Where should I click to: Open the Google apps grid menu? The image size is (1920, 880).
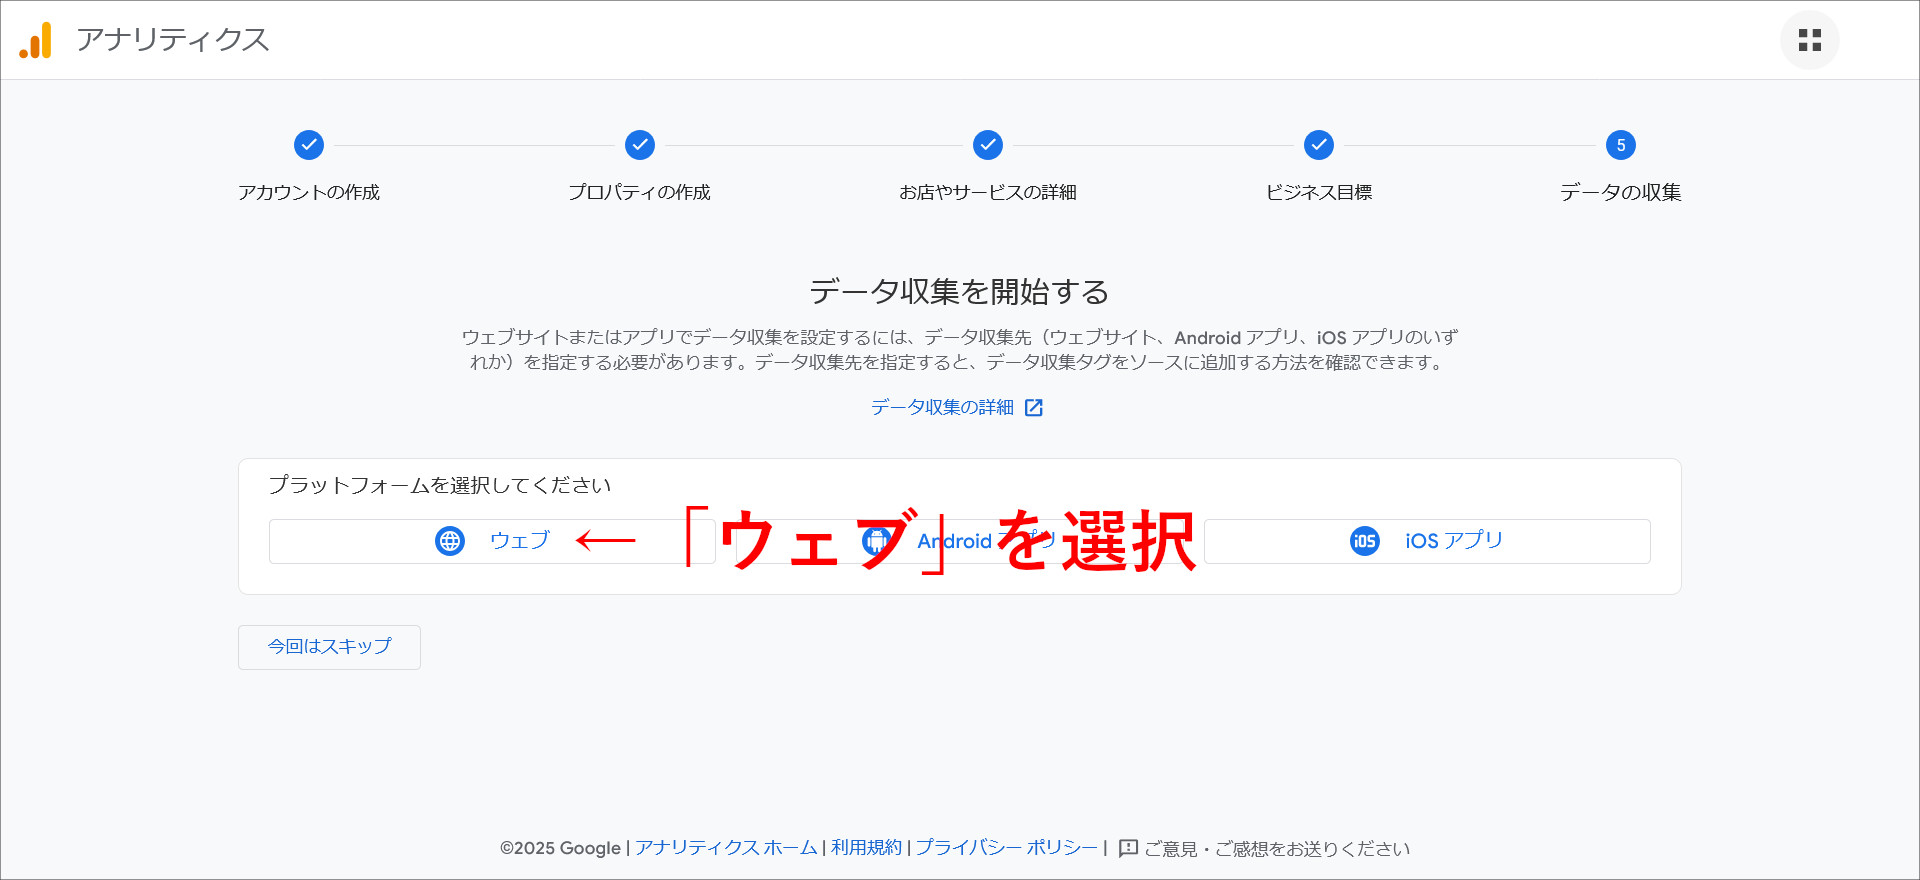click(1809, 40)
